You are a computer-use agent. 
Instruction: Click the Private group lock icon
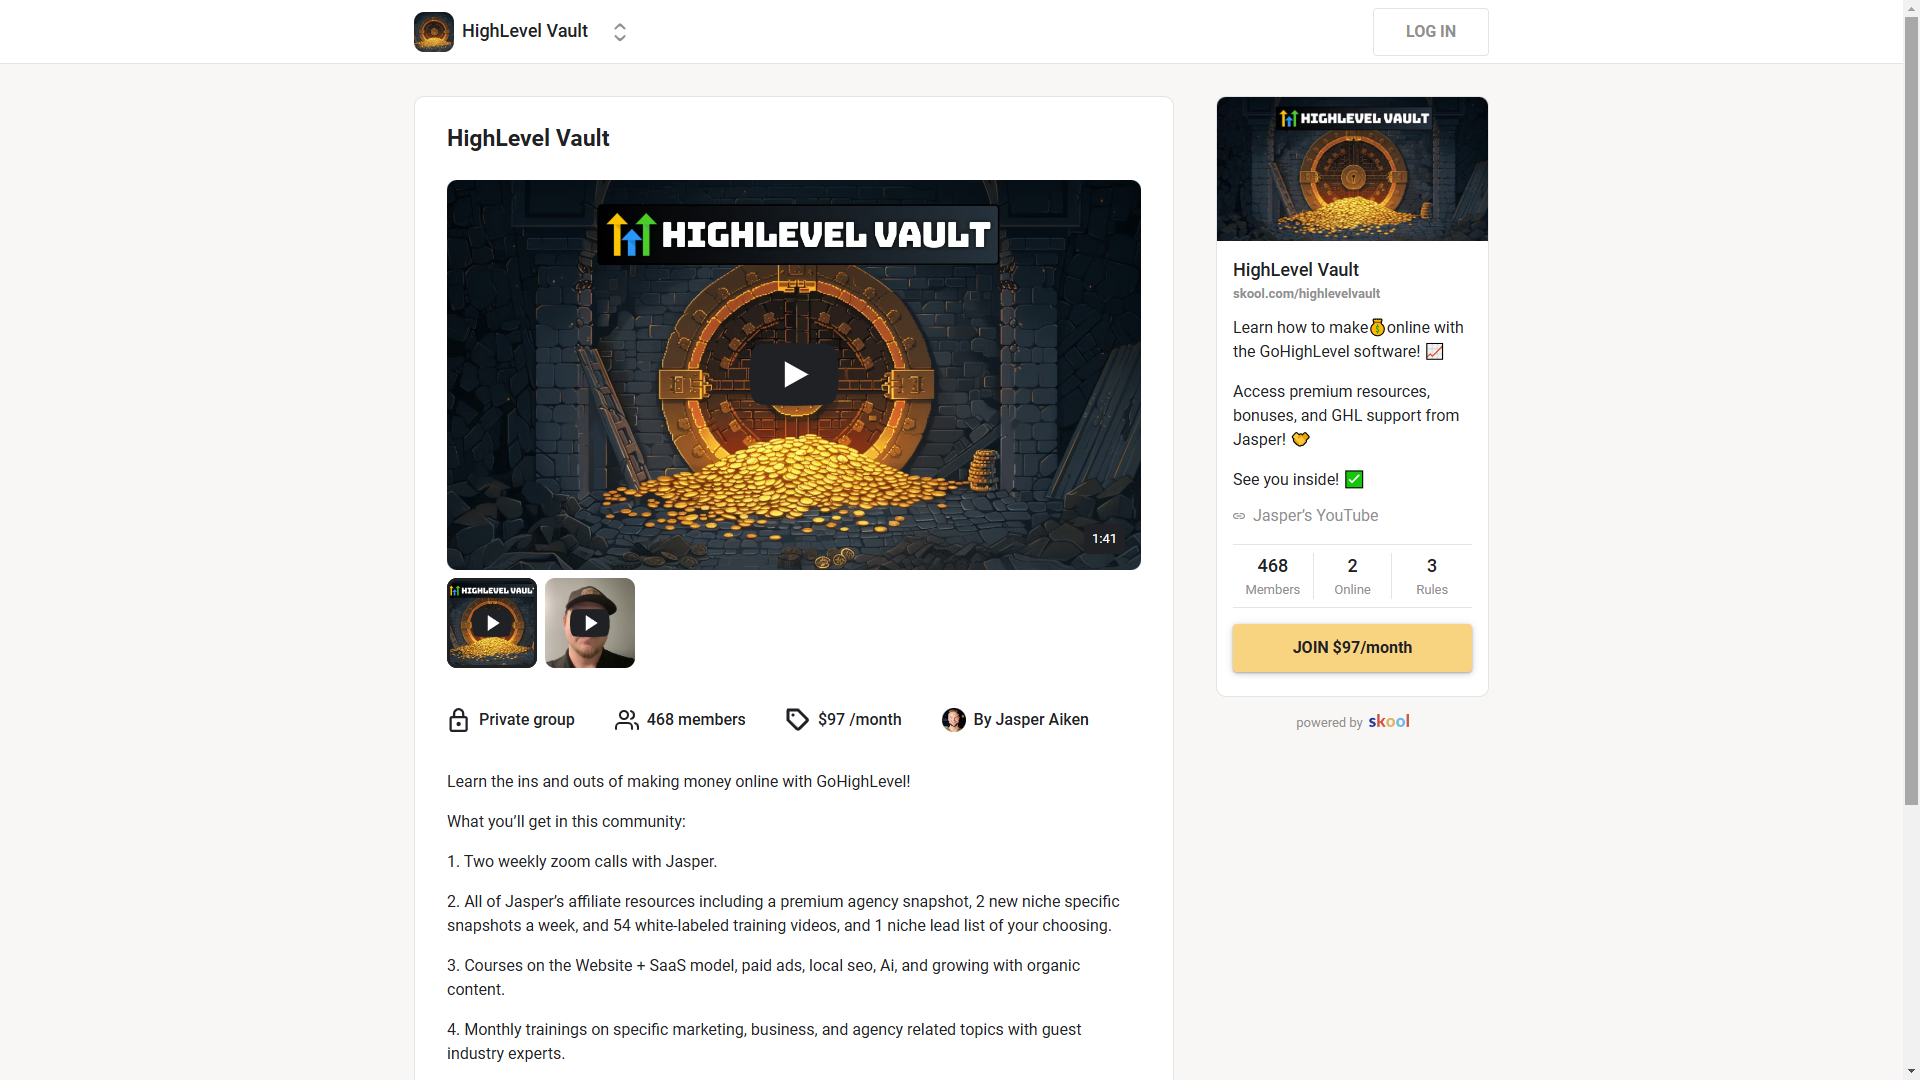click(458, 720)
